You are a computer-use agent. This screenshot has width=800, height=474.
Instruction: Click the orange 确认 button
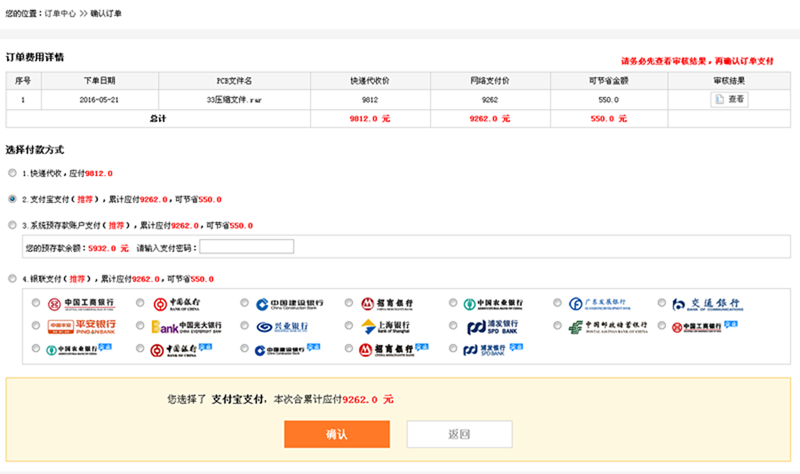pyautogui.click(x=337, y=434)
